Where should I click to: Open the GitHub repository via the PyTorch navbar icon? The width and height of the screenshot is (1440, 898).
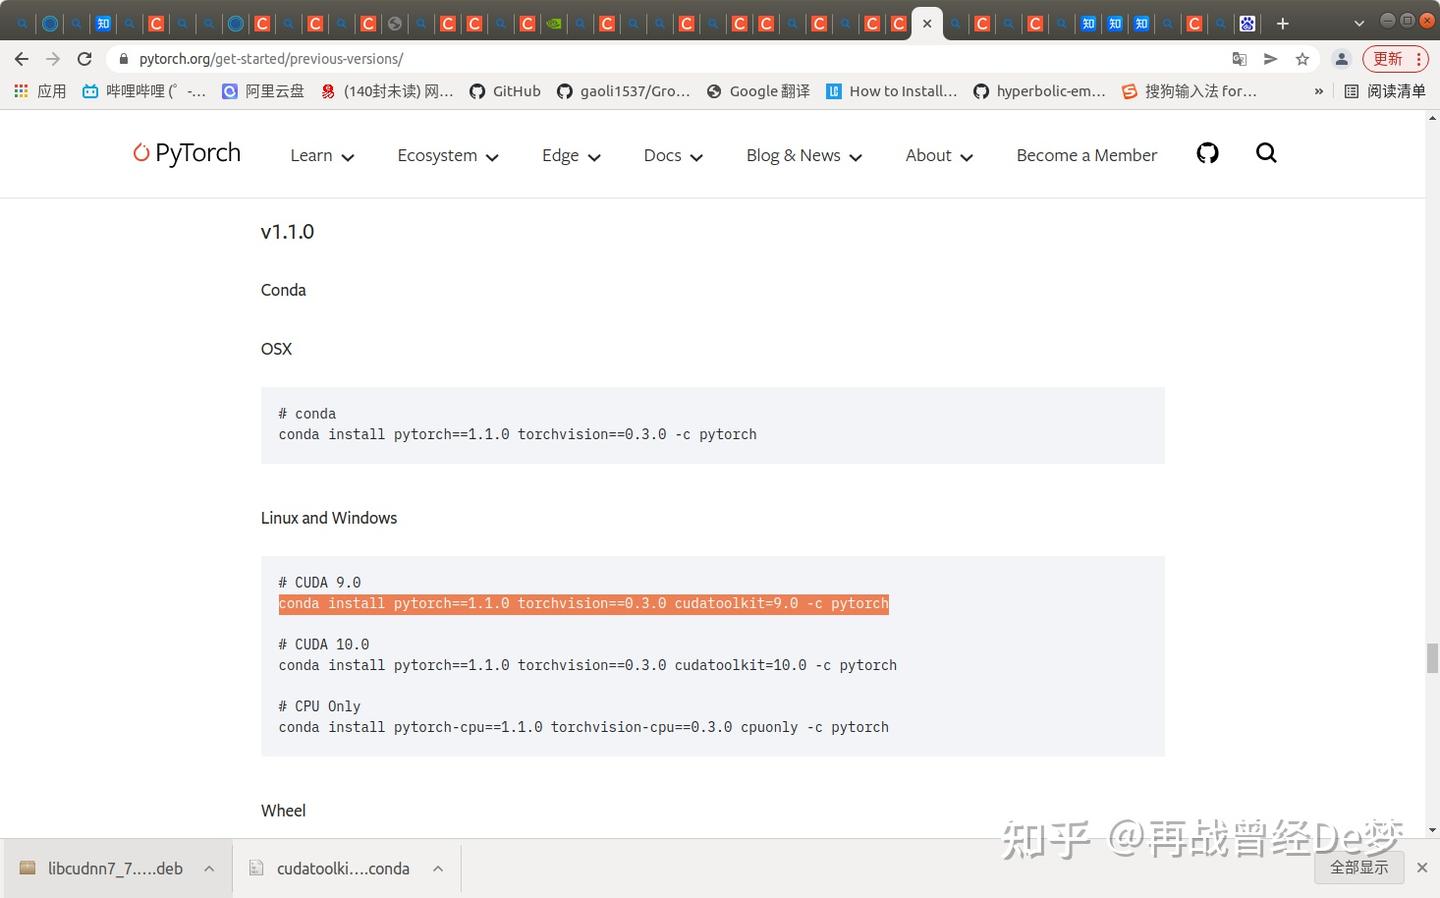(x=1207, y=154)
